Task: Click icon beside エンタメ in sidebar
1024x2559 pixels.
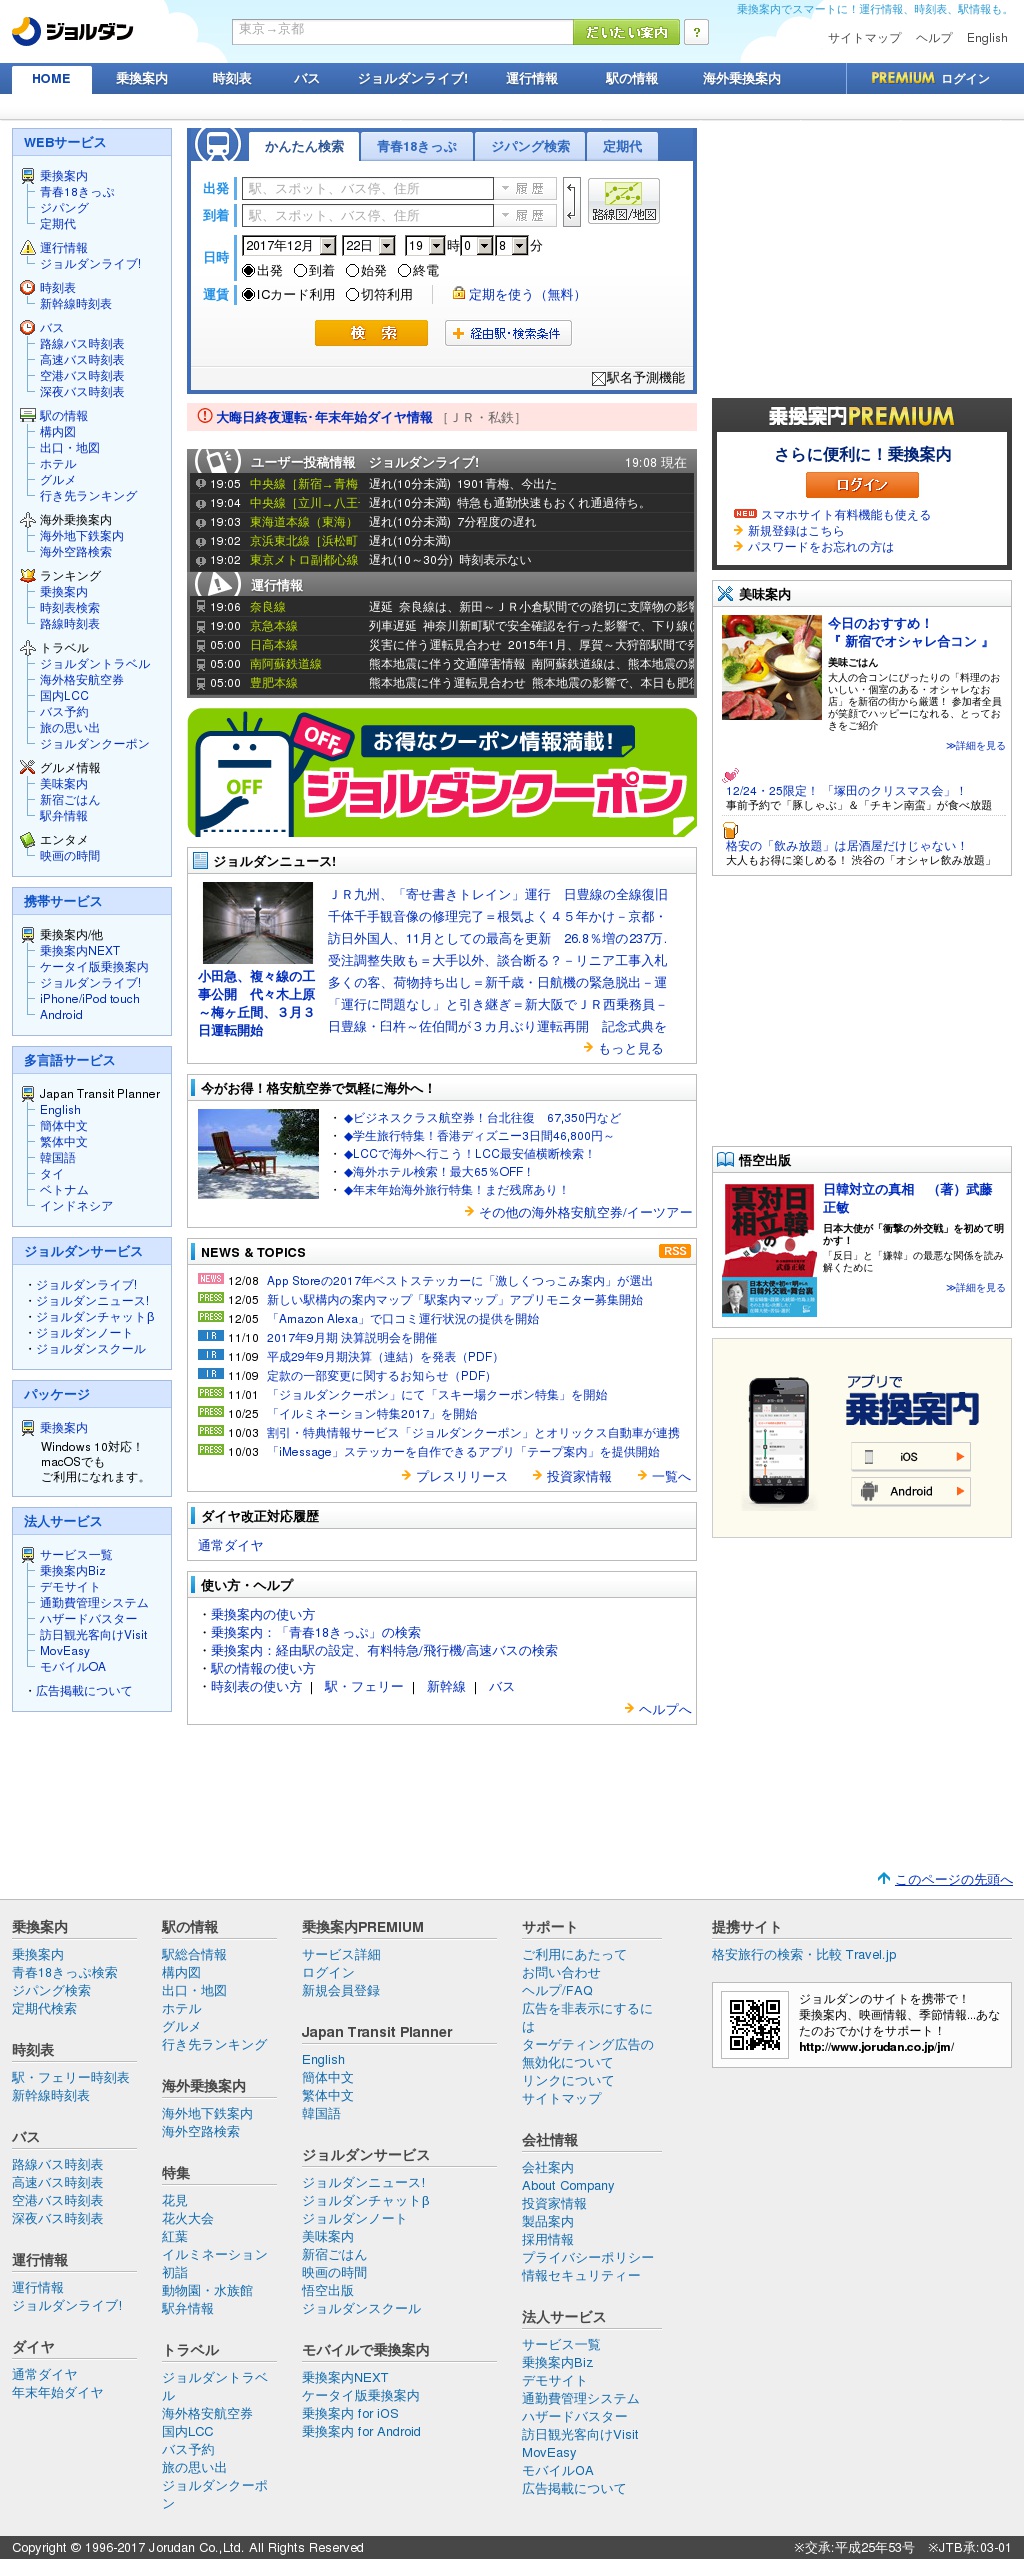Action: pyautogui.click(x=28, y=840)
